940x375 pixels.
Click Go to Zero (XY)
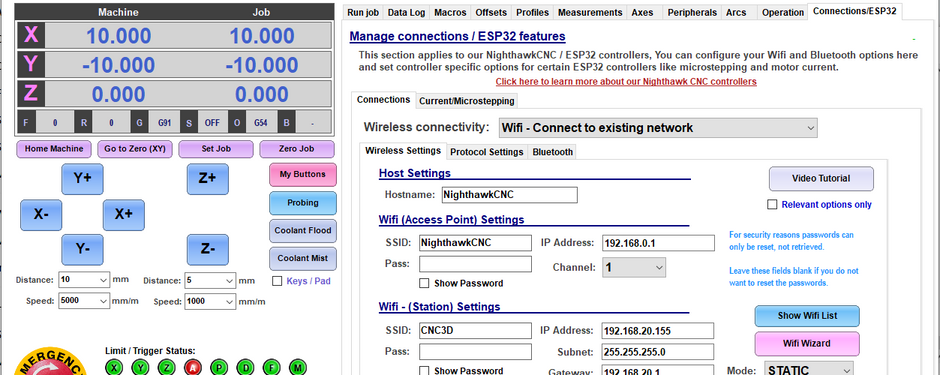[x=135, y=149]
